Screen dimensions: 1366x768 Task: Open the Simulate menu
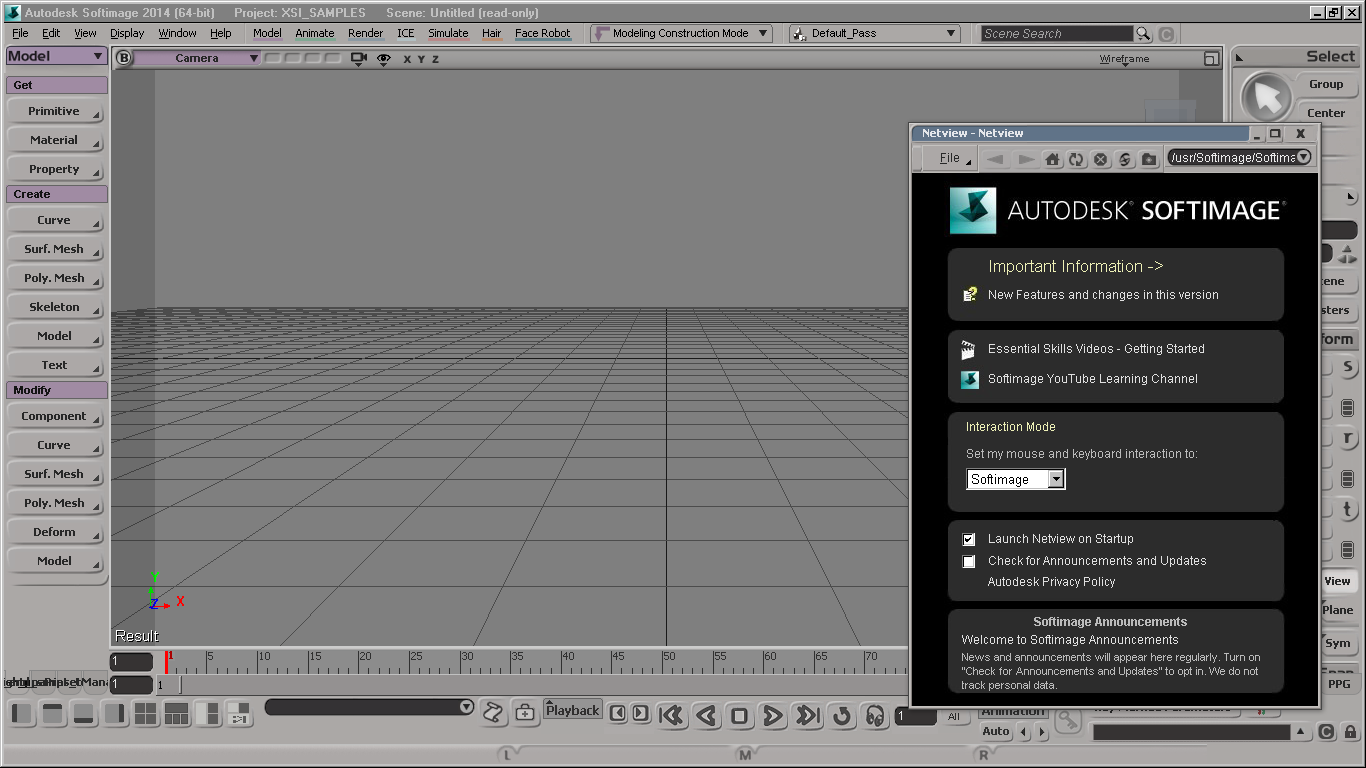pos(448,33)
